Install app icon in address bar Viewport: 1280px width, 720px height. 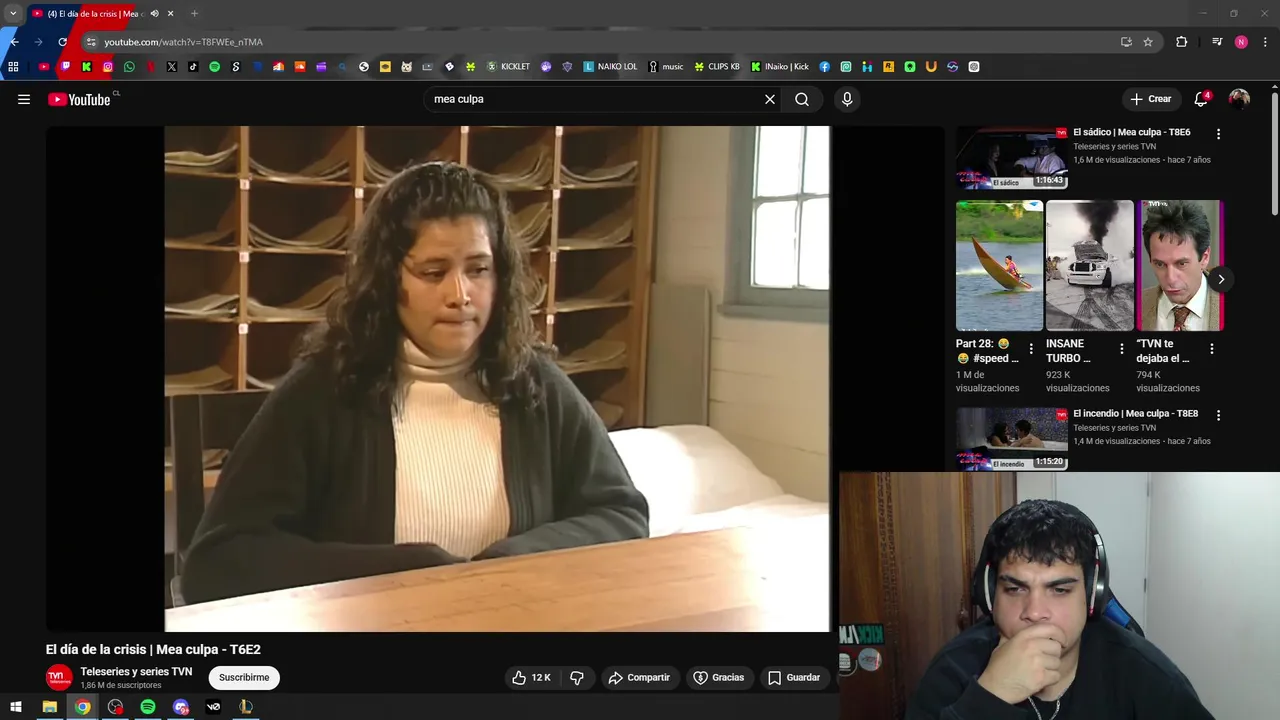click(1126, 42)
